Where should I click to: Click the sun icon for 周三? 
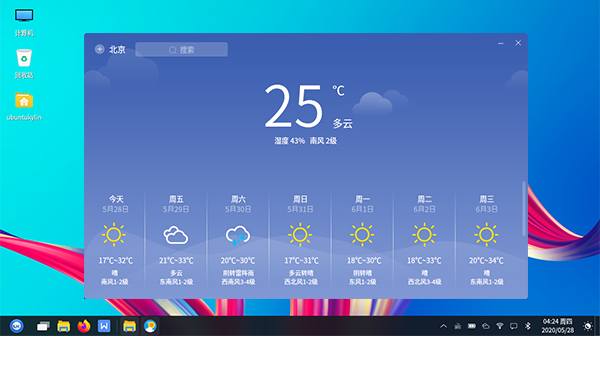coord(486,234)
